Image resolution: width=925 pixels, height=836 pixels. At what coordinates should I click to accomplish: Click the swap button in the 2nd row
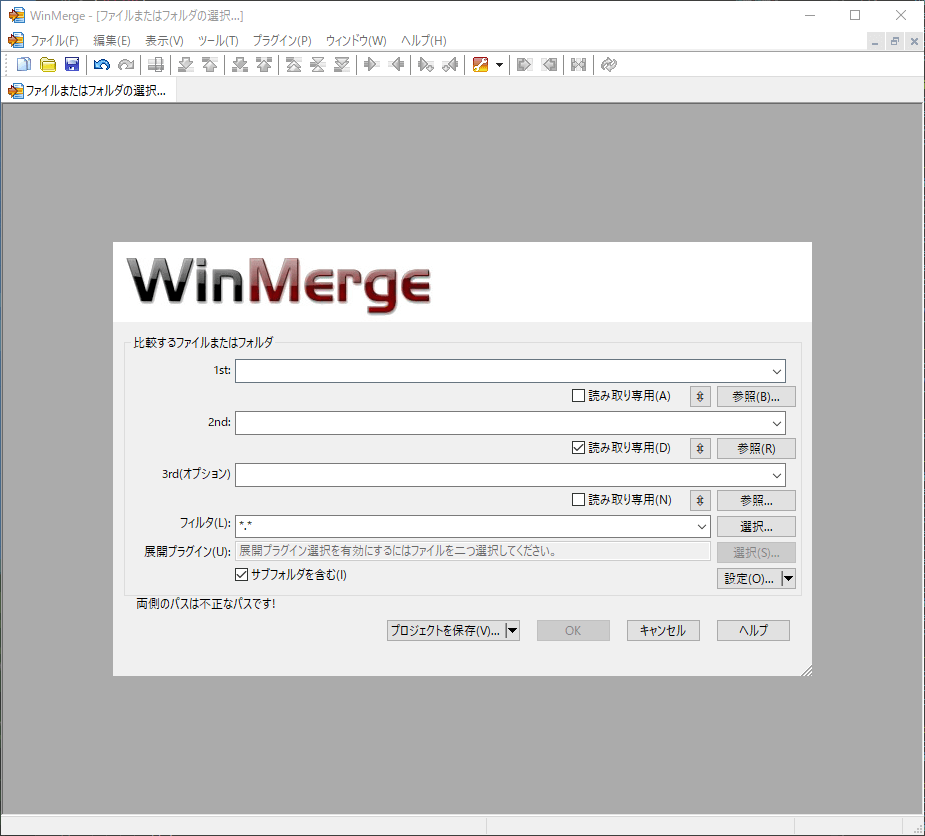coord(700,448)
